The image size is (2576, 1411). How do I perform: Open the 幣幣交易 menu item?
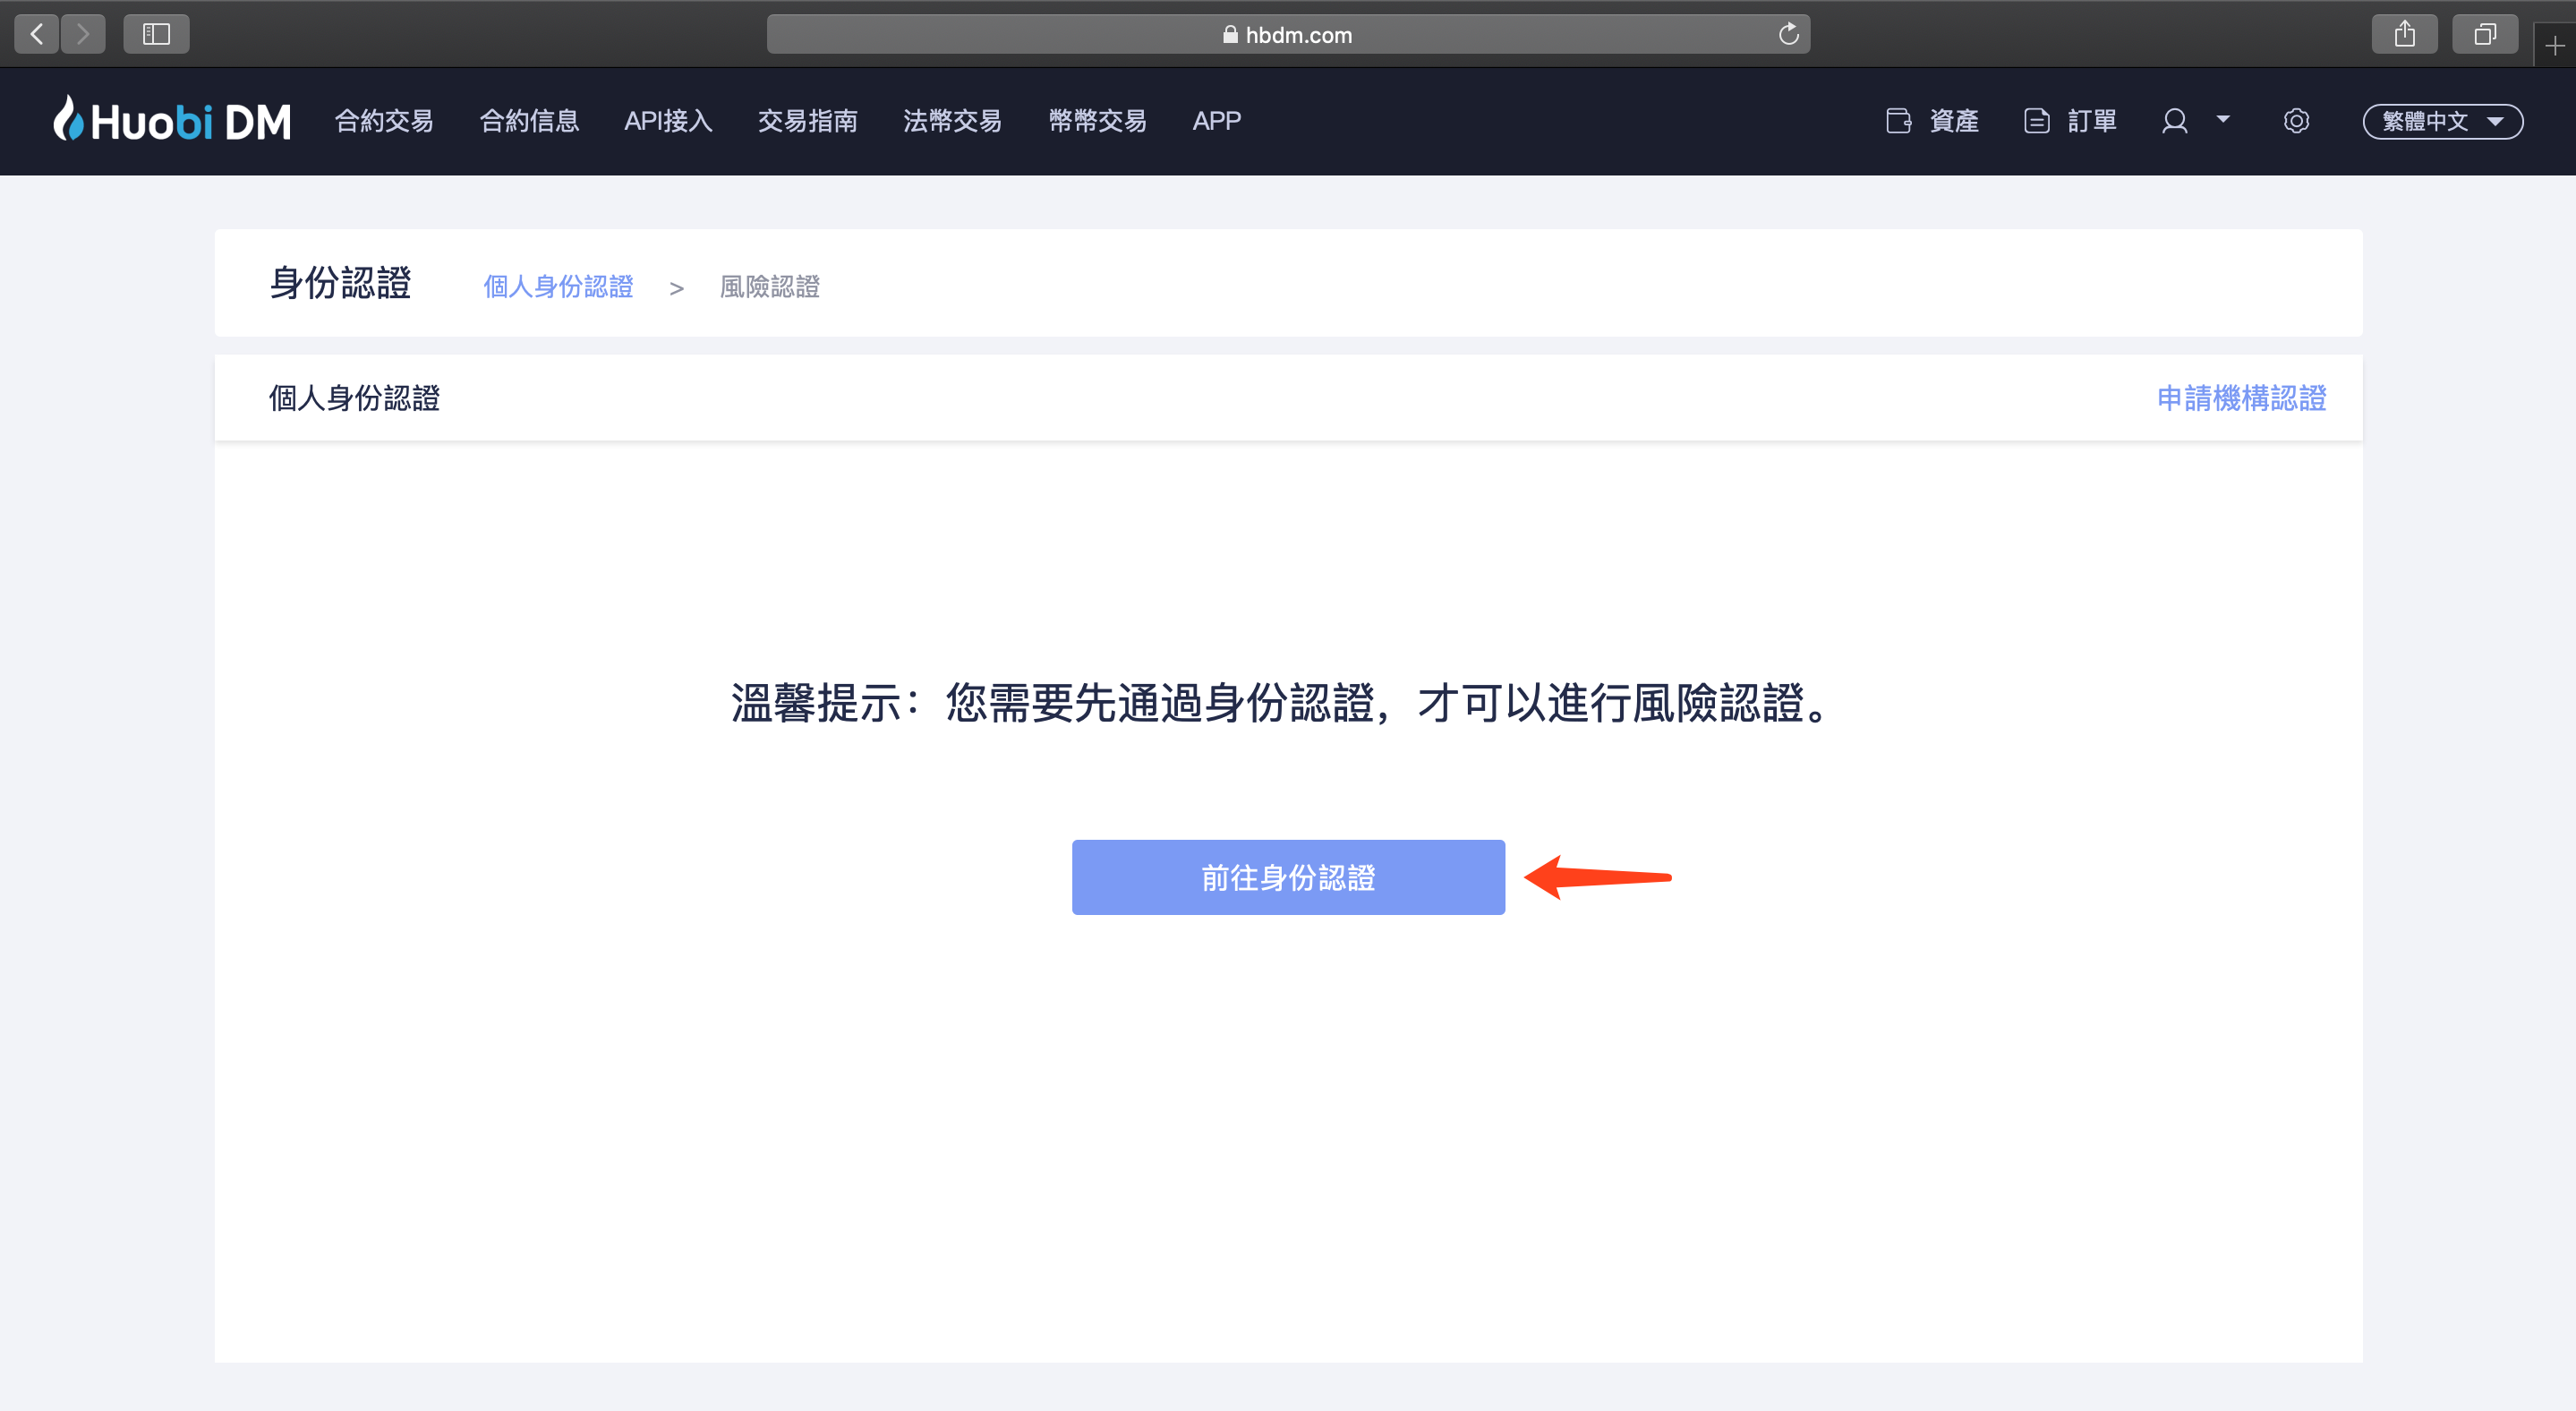tap(1097, 121)
